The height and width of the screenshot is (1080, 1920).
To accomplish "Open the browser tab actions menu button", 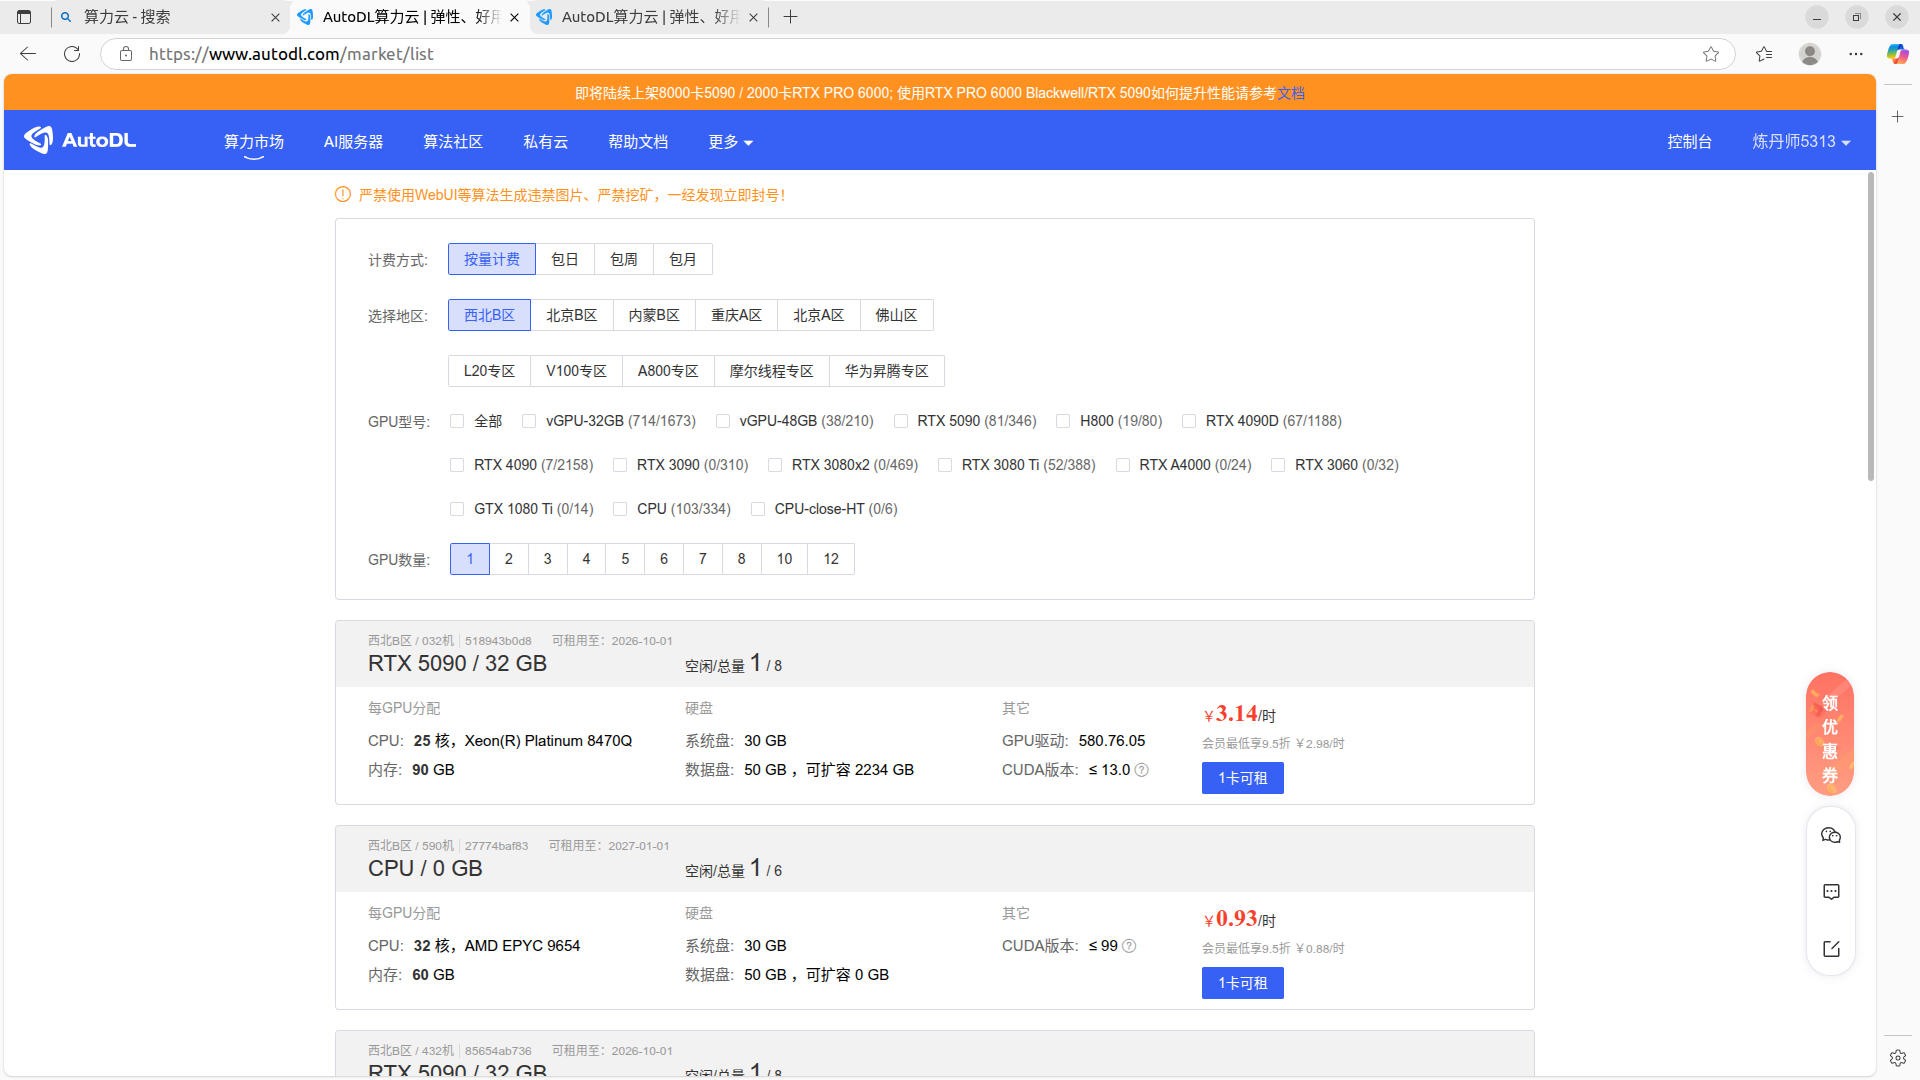I will pos(24,17).
